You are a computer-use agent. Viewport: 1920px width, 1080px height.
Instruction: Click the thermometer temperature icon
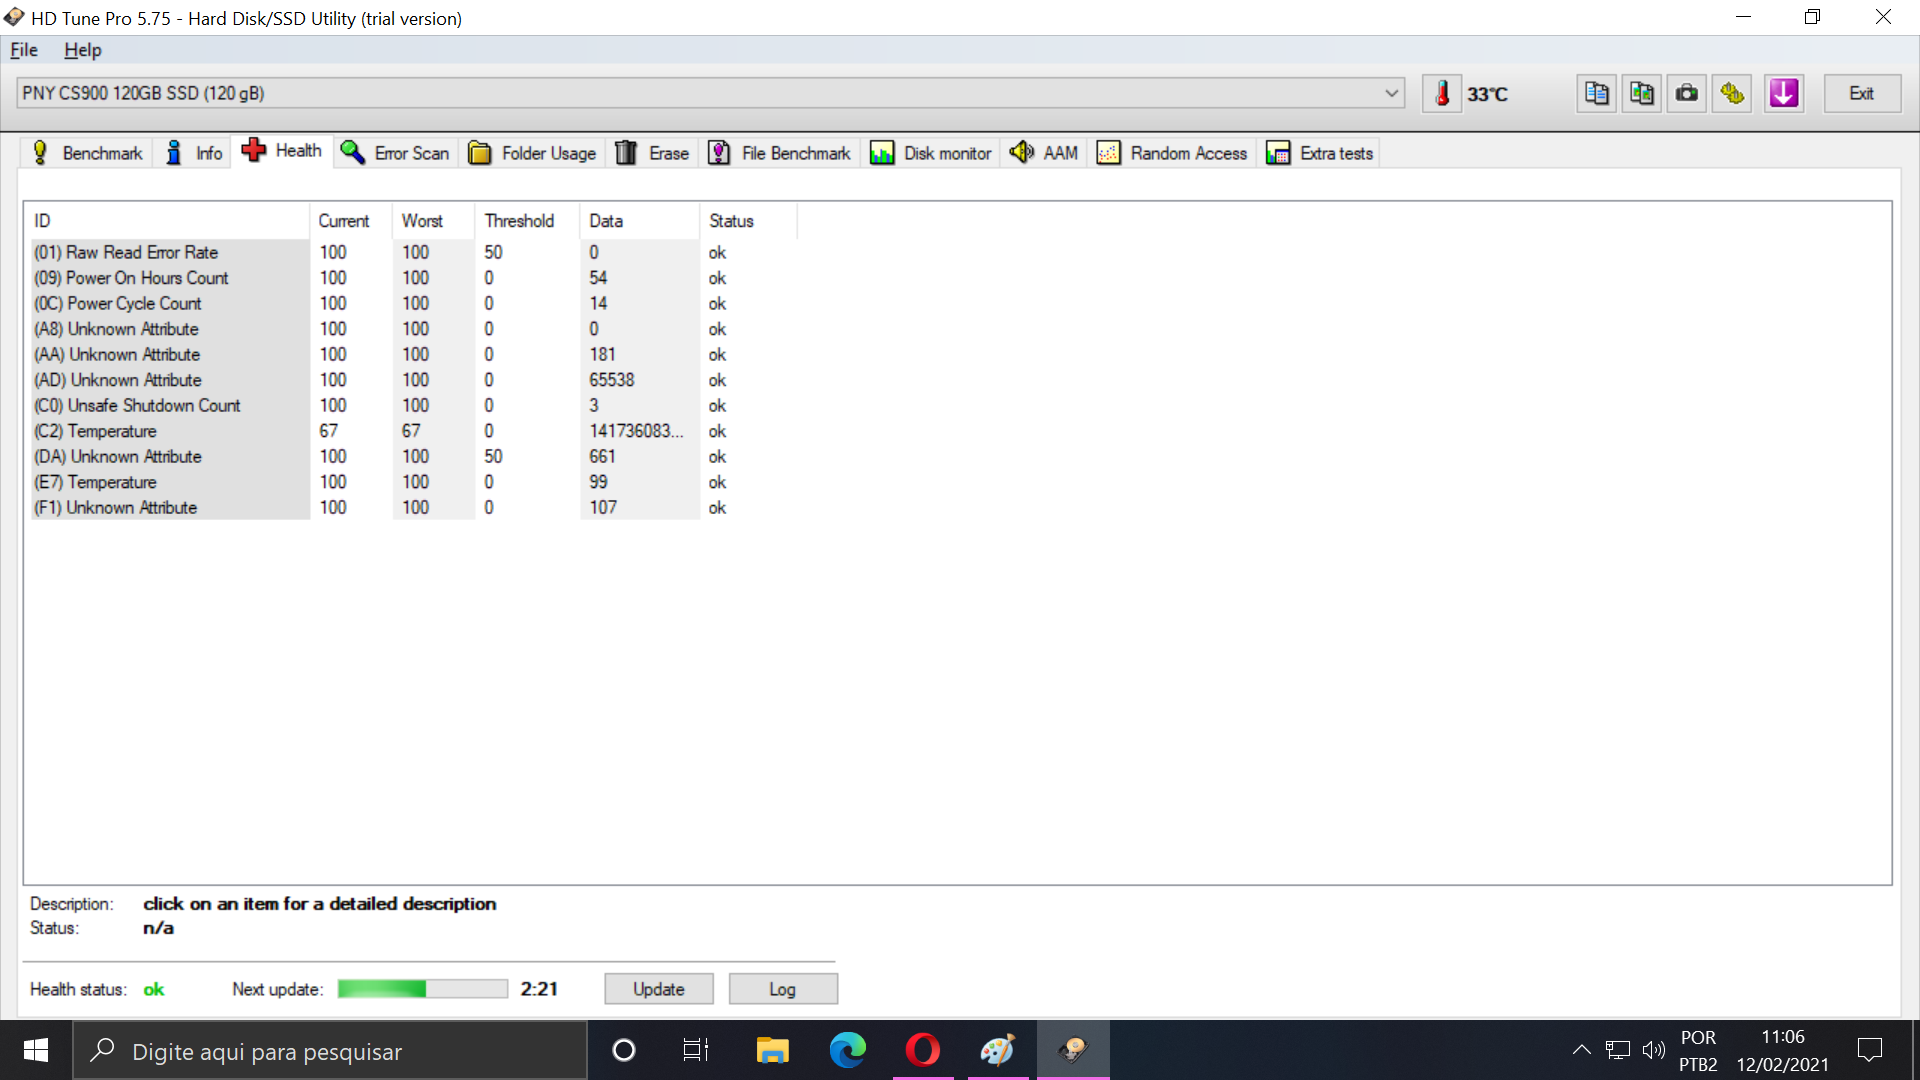tap(1442, 93)
